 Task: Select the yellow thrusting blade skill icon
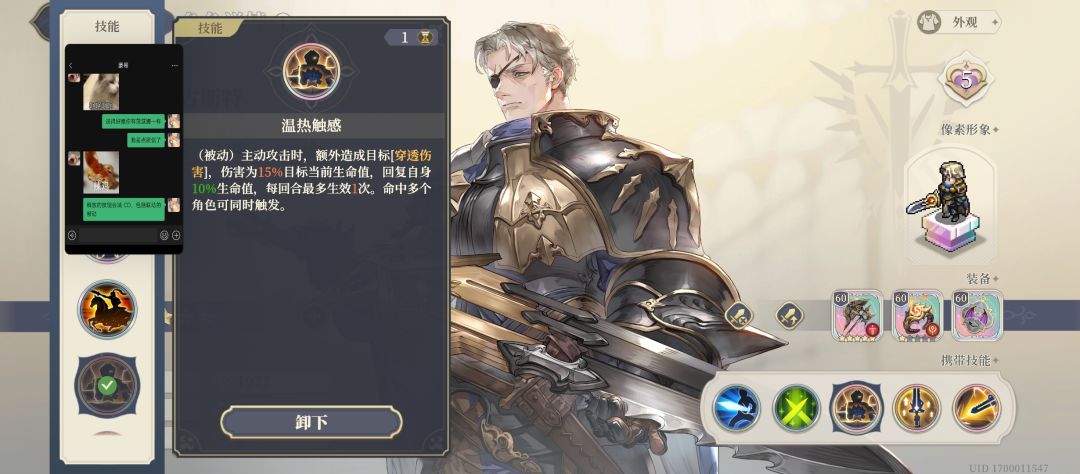click(977, 408)
